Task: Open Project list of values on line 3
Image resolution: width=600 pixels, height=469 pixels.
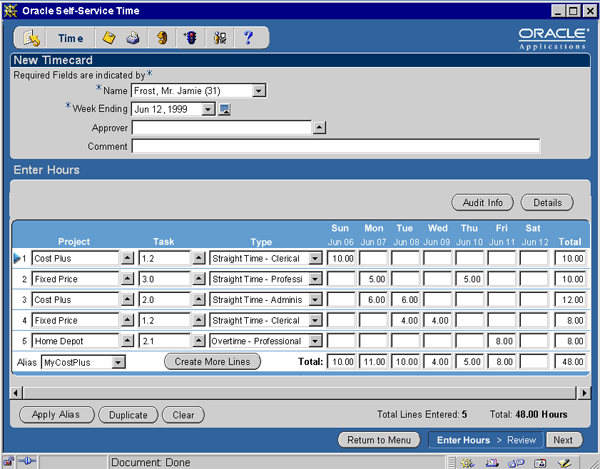Action: pyautogui.click(x=127, y=300)
